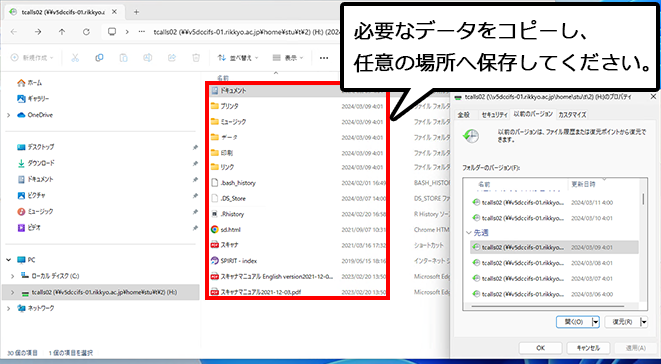The height and width of the screenshot is (364, 661).
Task: Switch to the 全般 tab in Properties
Action: pyautogui.click(x=464, y=115)
